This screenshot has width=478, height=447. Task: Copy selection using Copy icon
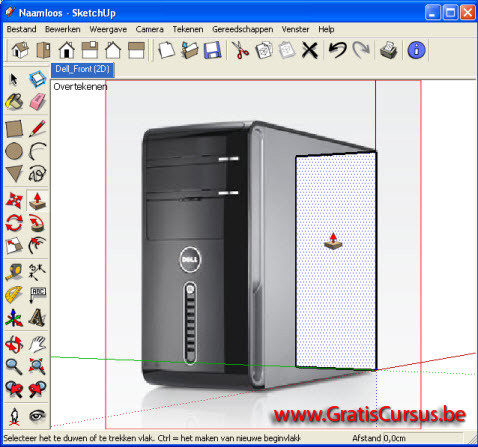coord(264,50)
